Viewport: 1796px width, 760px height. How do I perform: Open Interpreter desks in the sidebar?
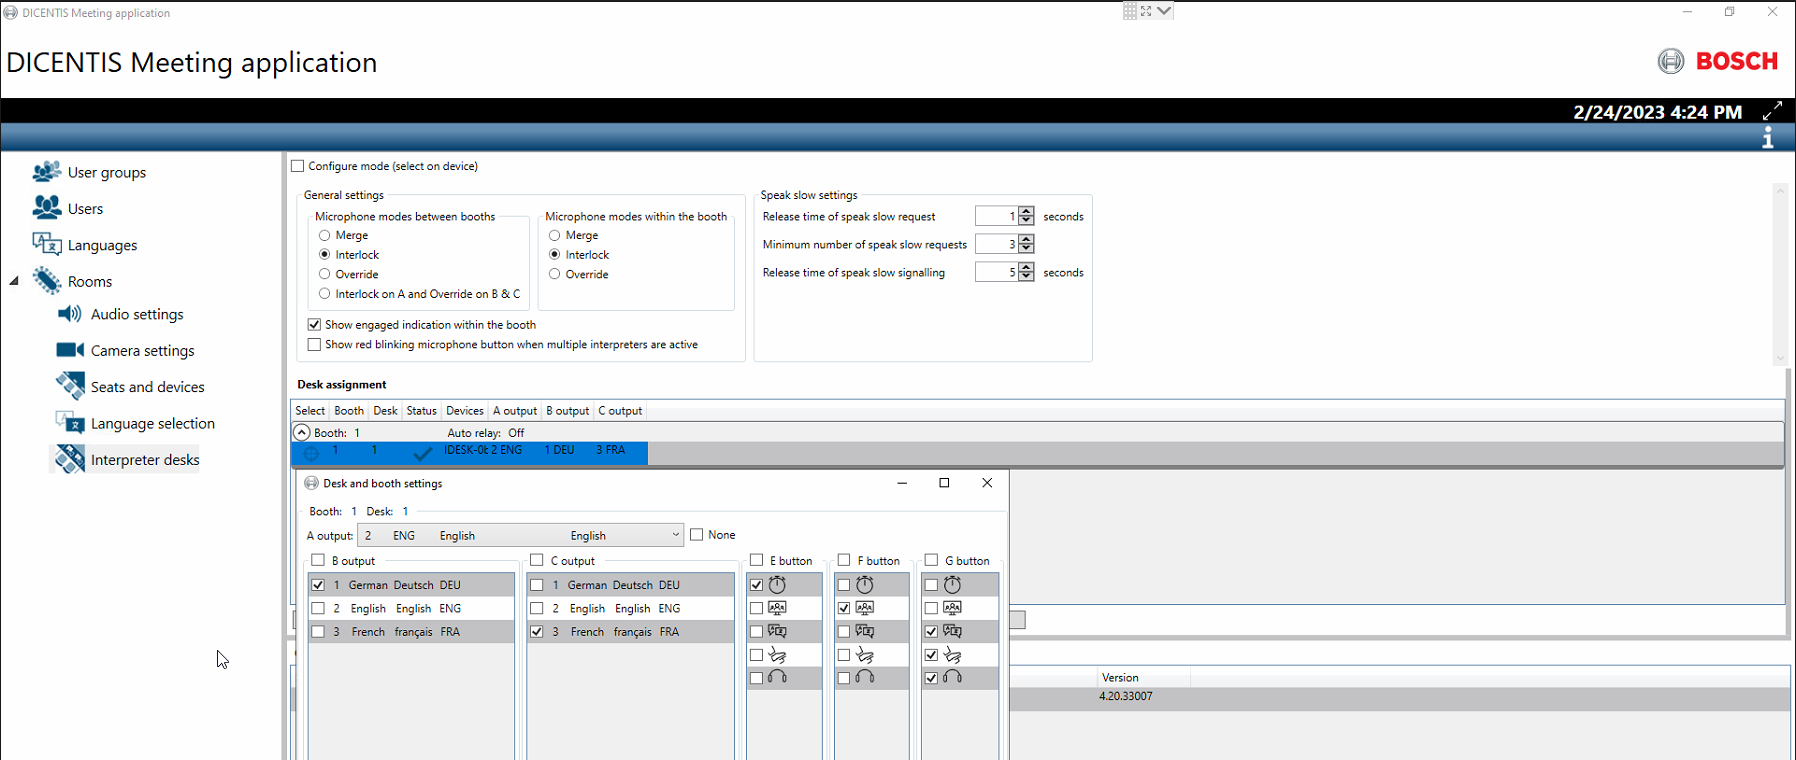[x=144, y=460]
